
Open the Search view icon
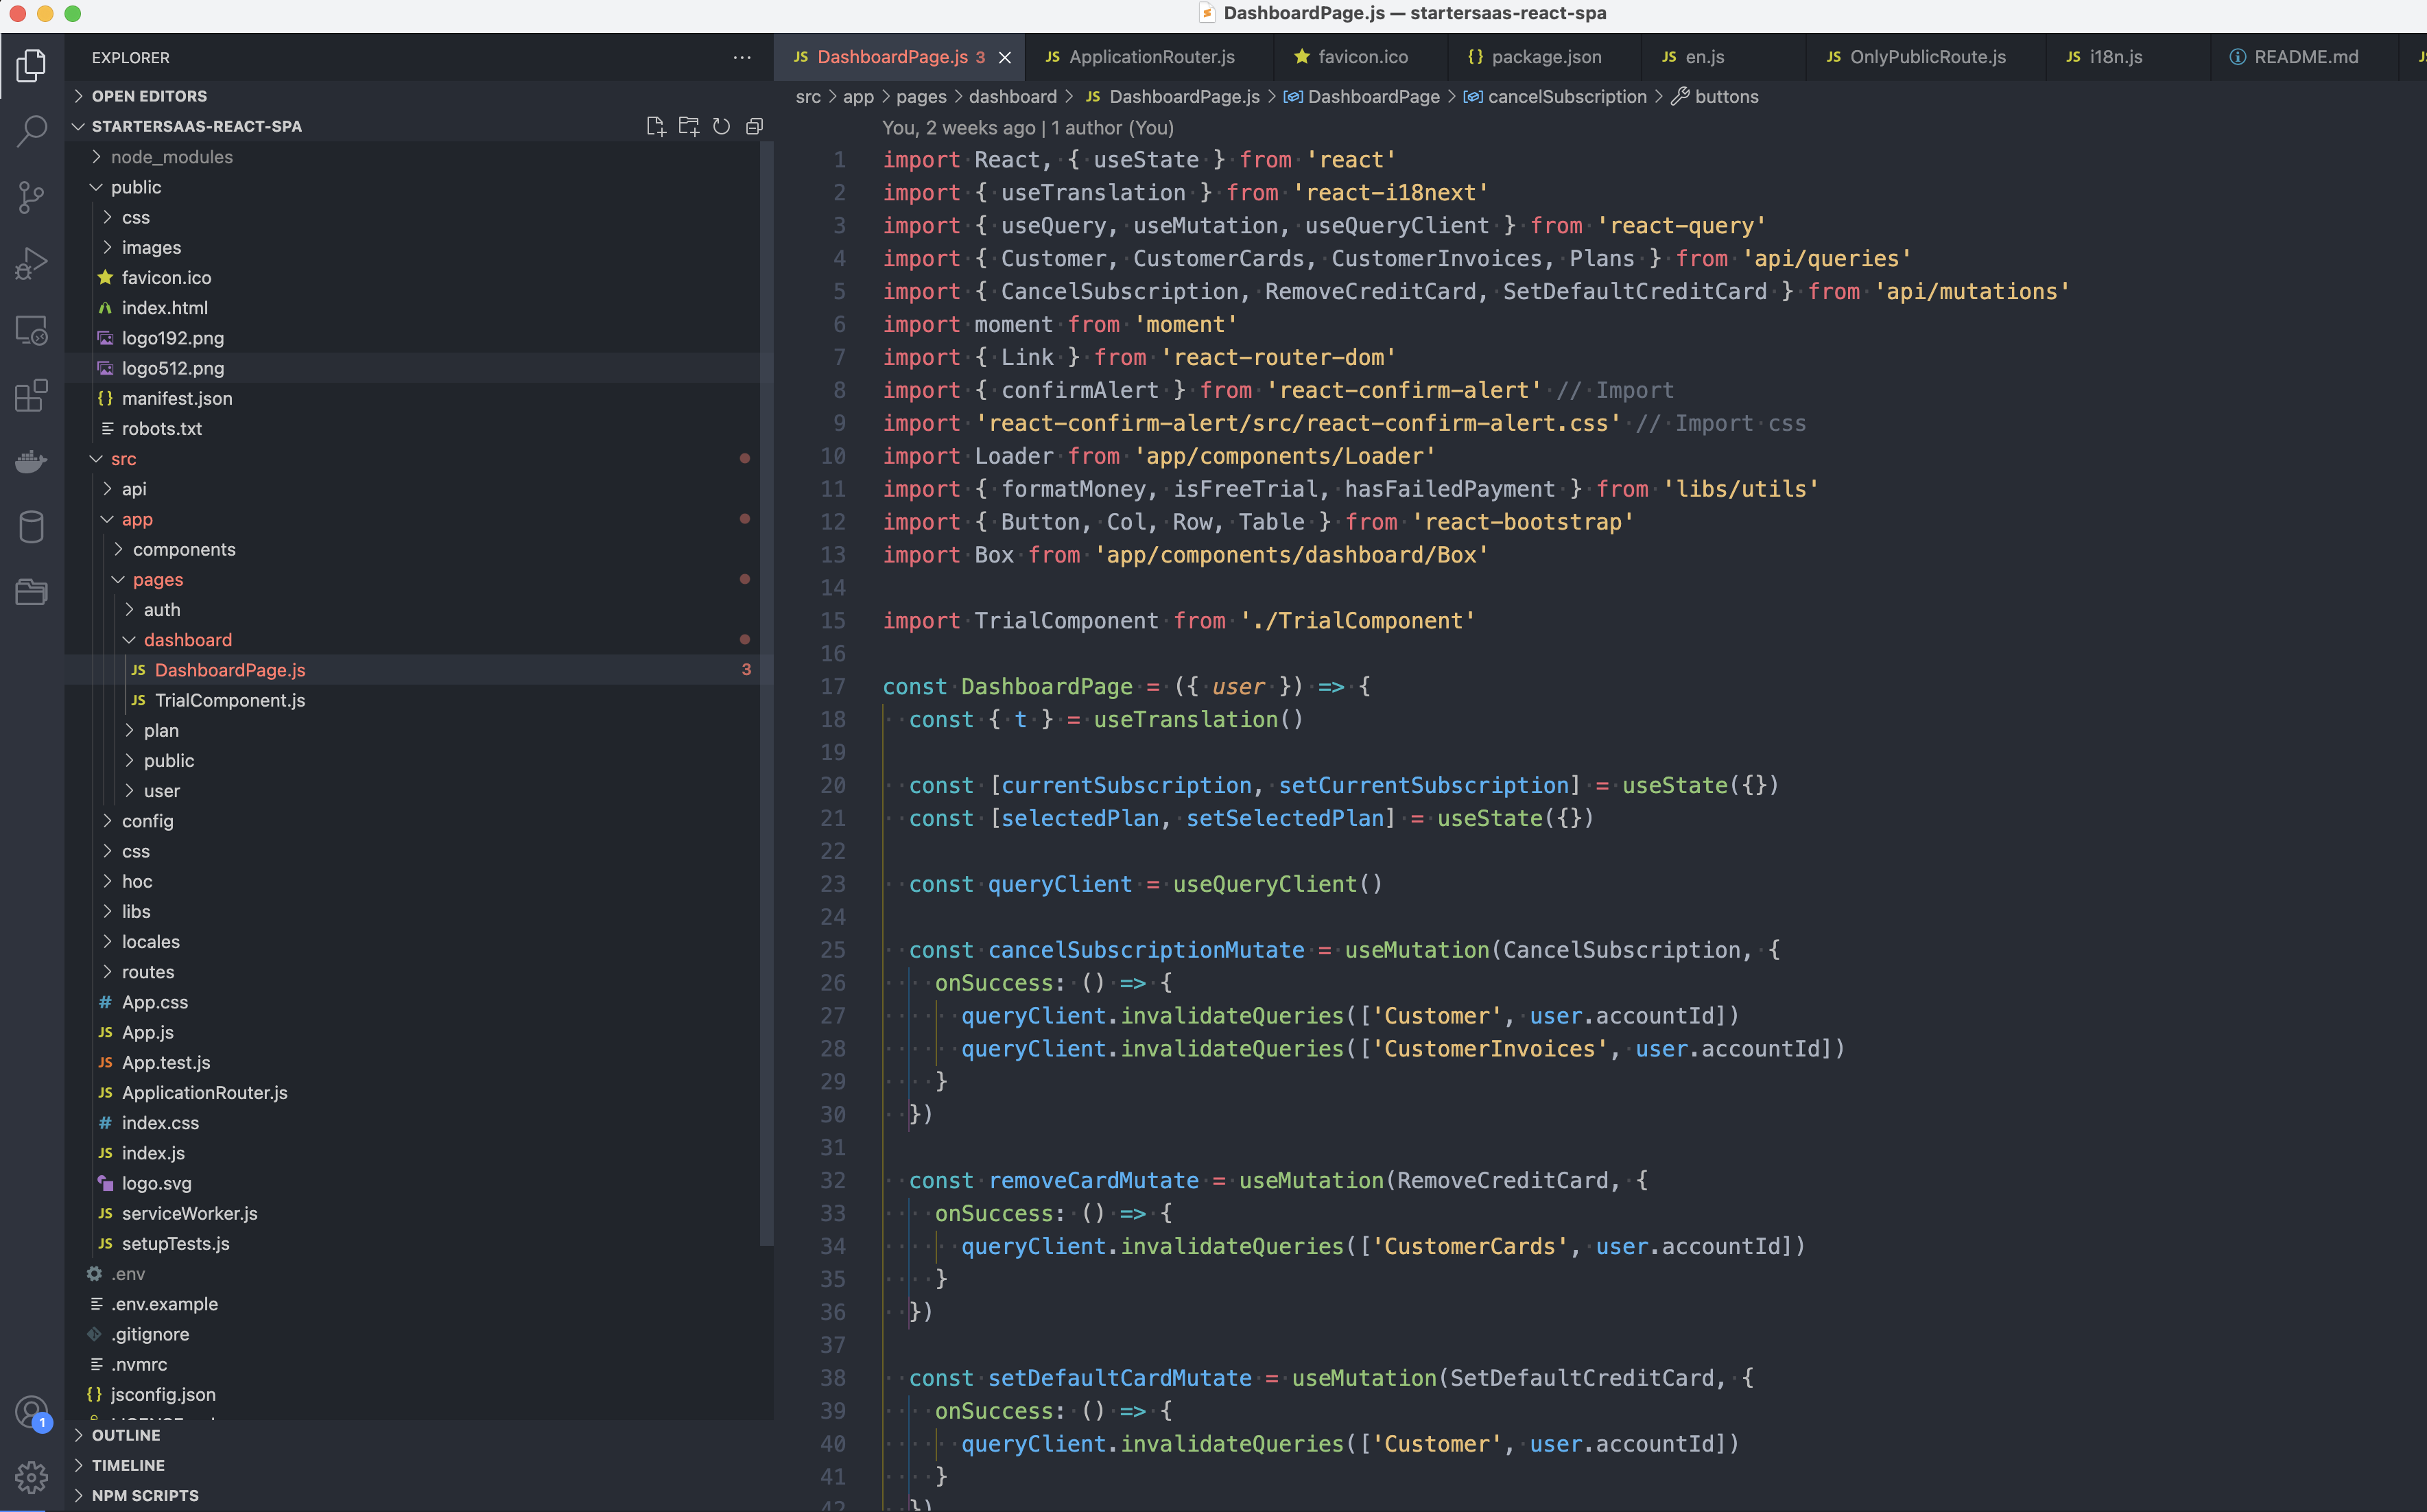(x=31, y=131)
